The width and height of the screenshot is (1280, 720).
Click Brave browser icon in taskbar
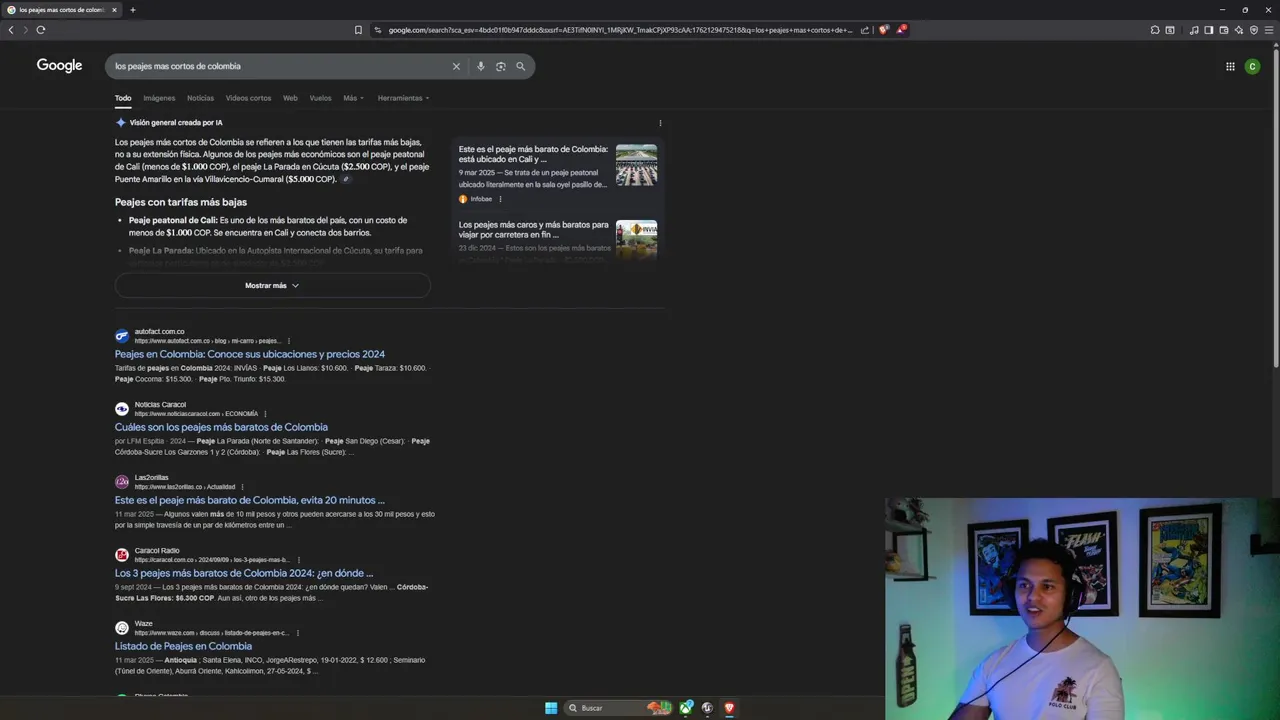[729, 708]
